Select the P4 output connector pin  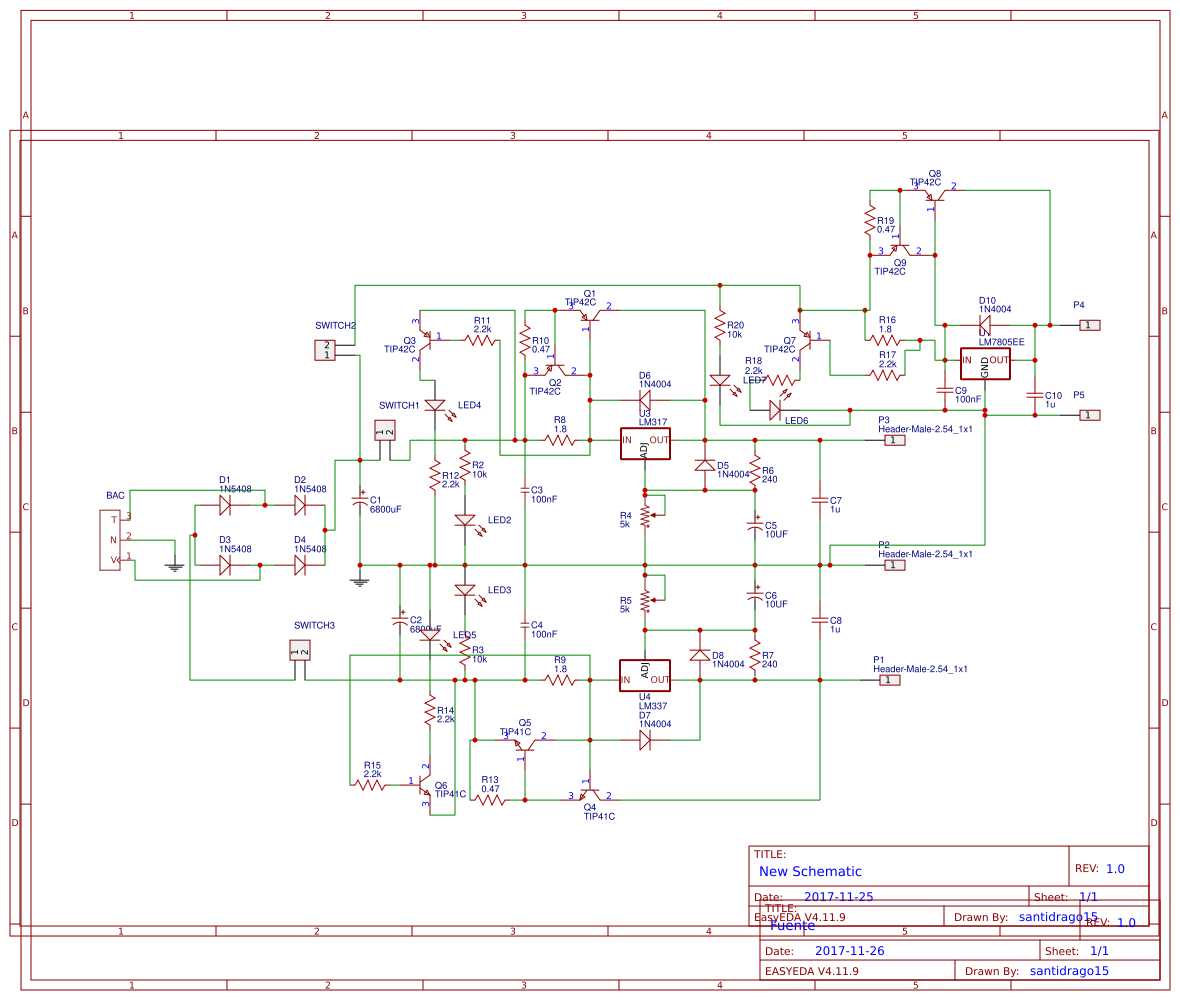pyautogui.click(x=1090, y=325)
